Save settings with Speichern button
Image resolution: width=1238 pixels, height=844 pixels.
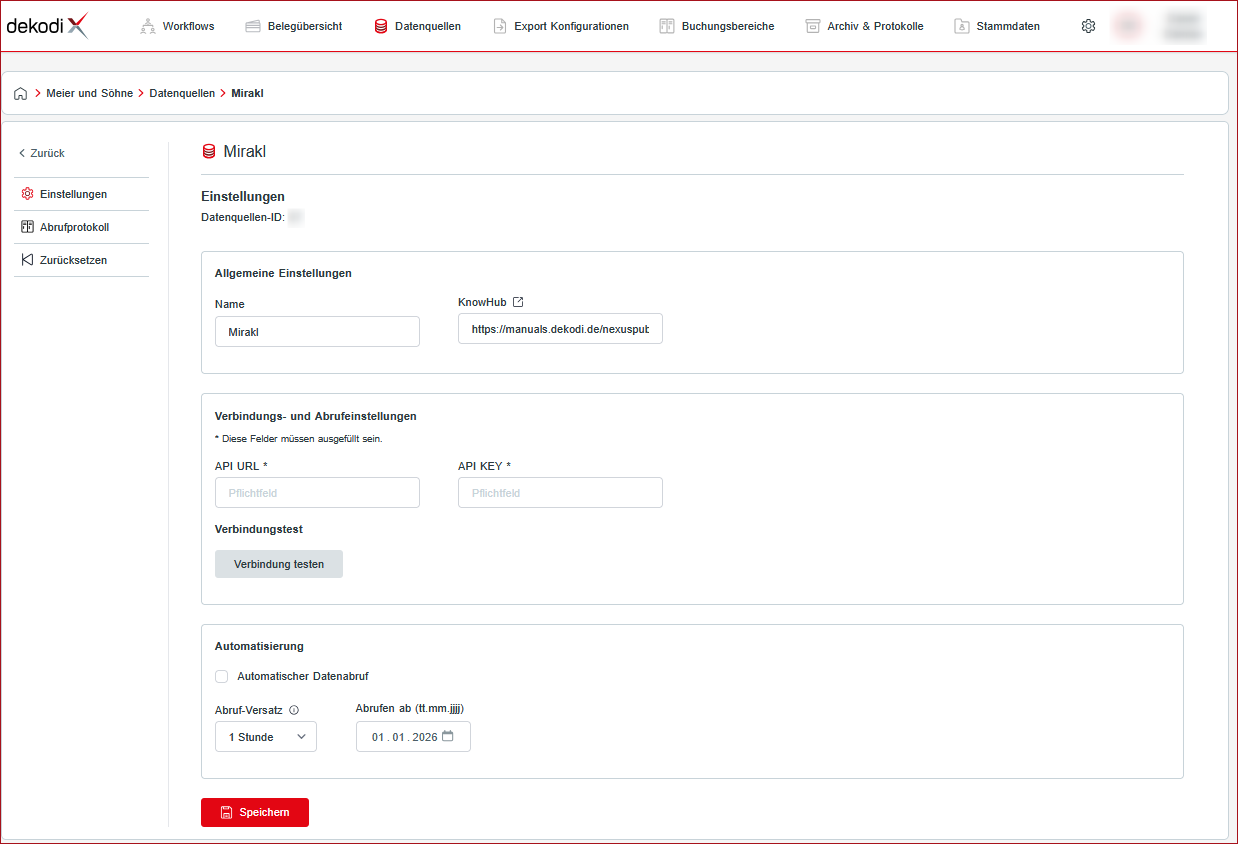point(255,813)
